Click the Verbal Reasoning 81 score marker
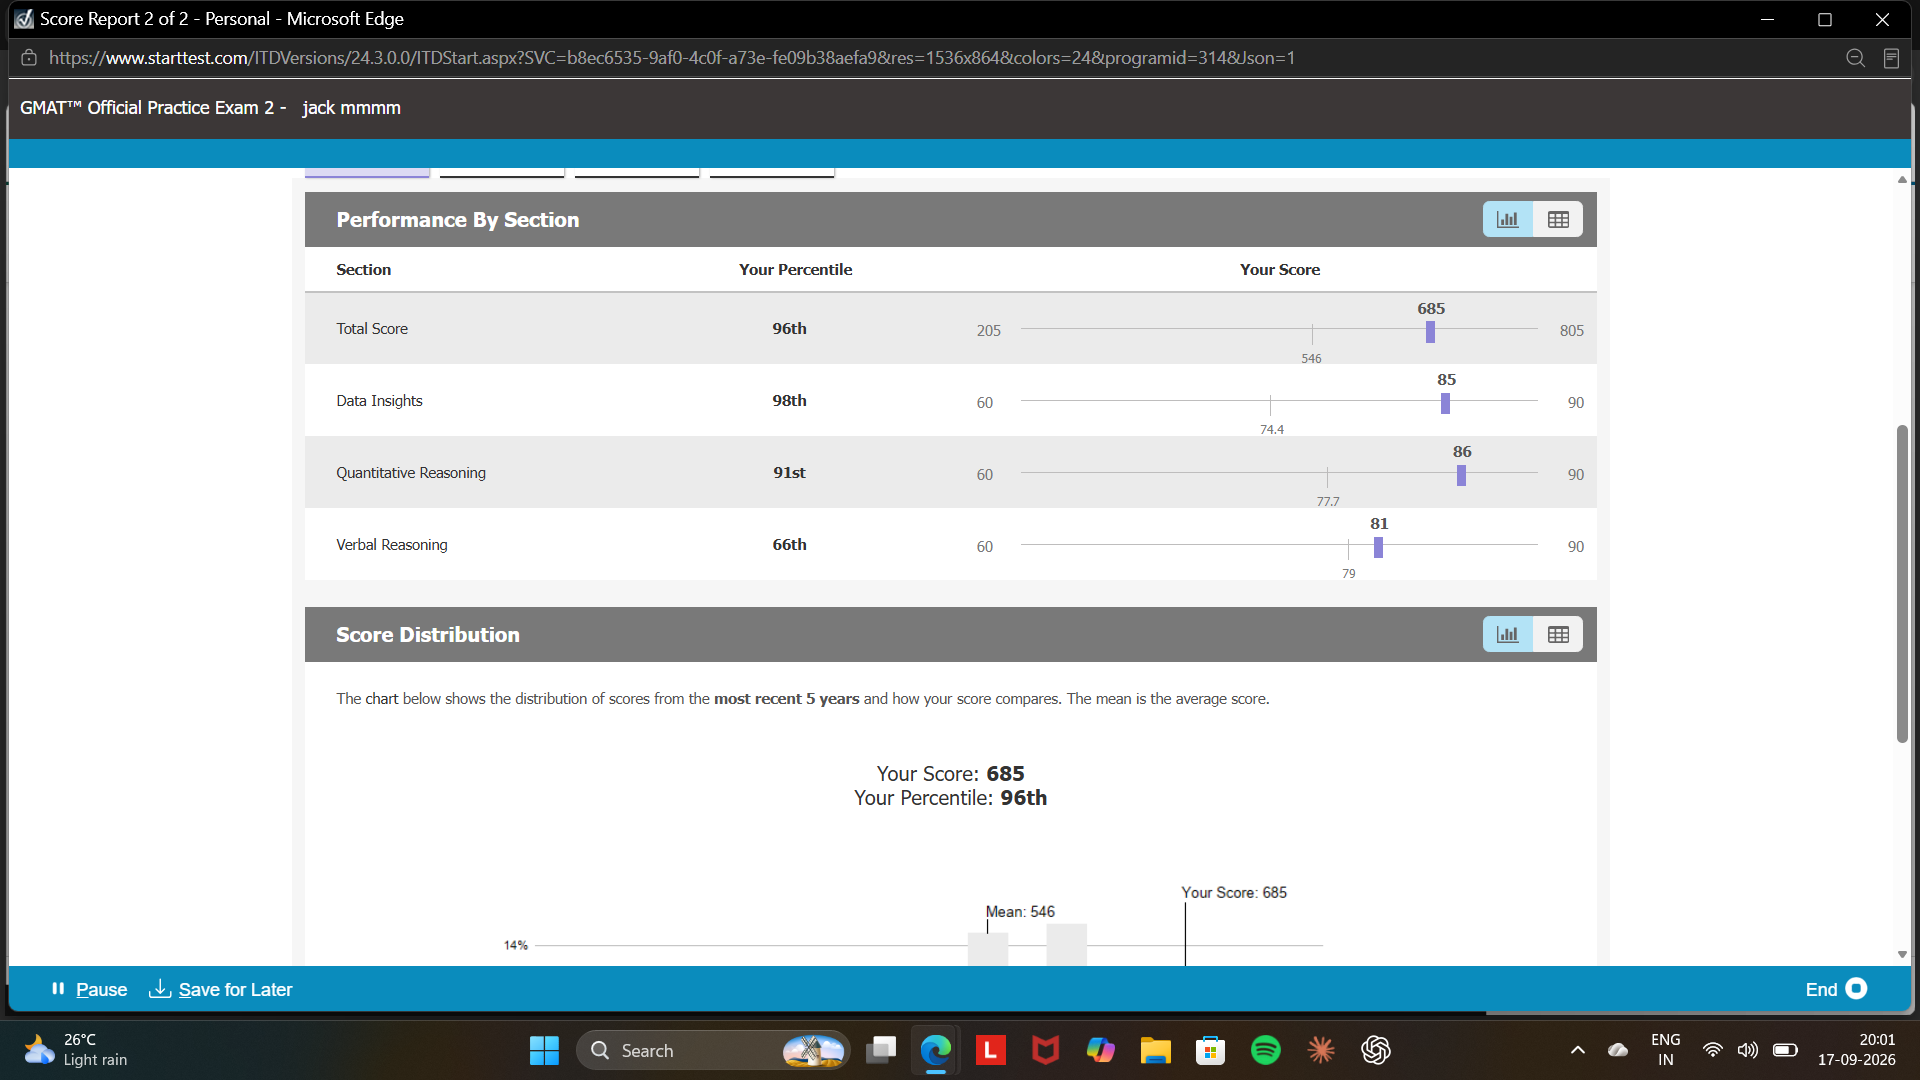Image resolution: width=1920 pixels, height=1080 pixels. [x=1378, y=547]
